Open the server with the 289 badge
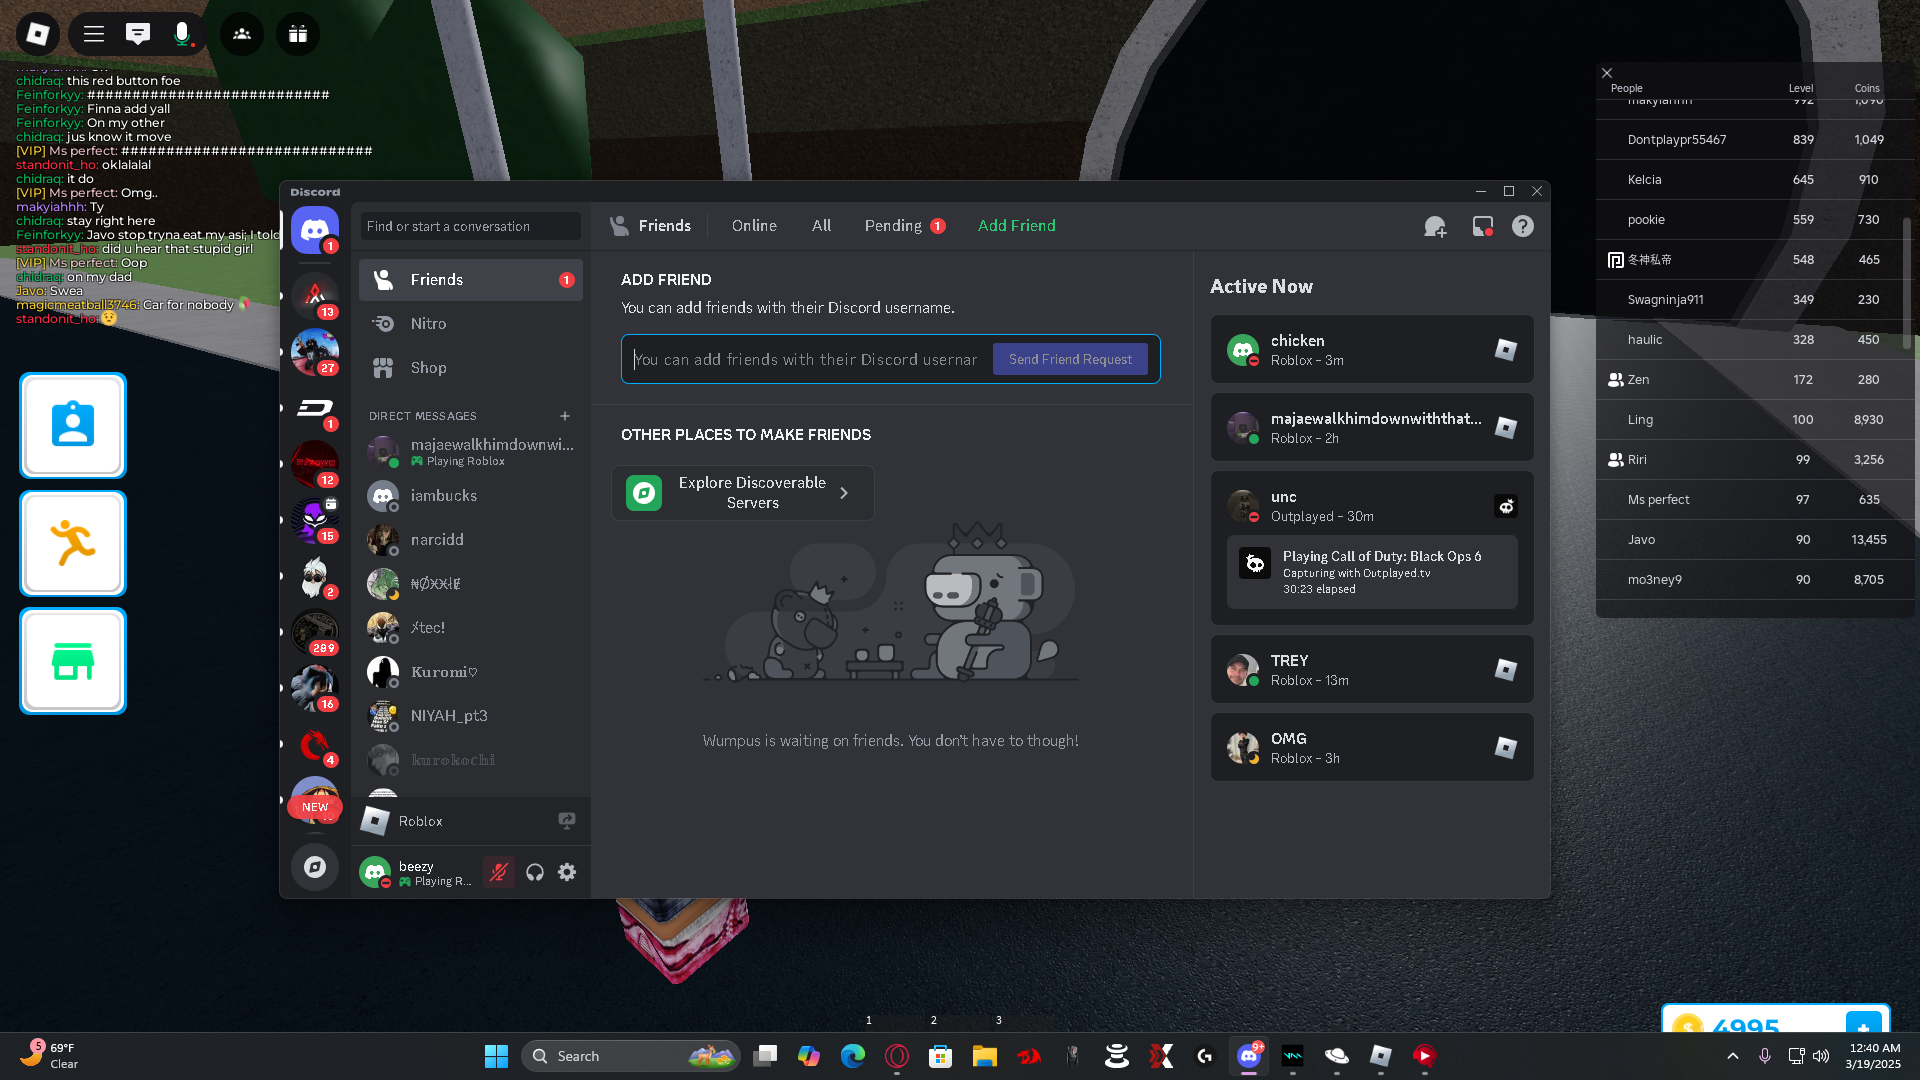This screenshot has height=1080, width=1920. coord(315,632)
